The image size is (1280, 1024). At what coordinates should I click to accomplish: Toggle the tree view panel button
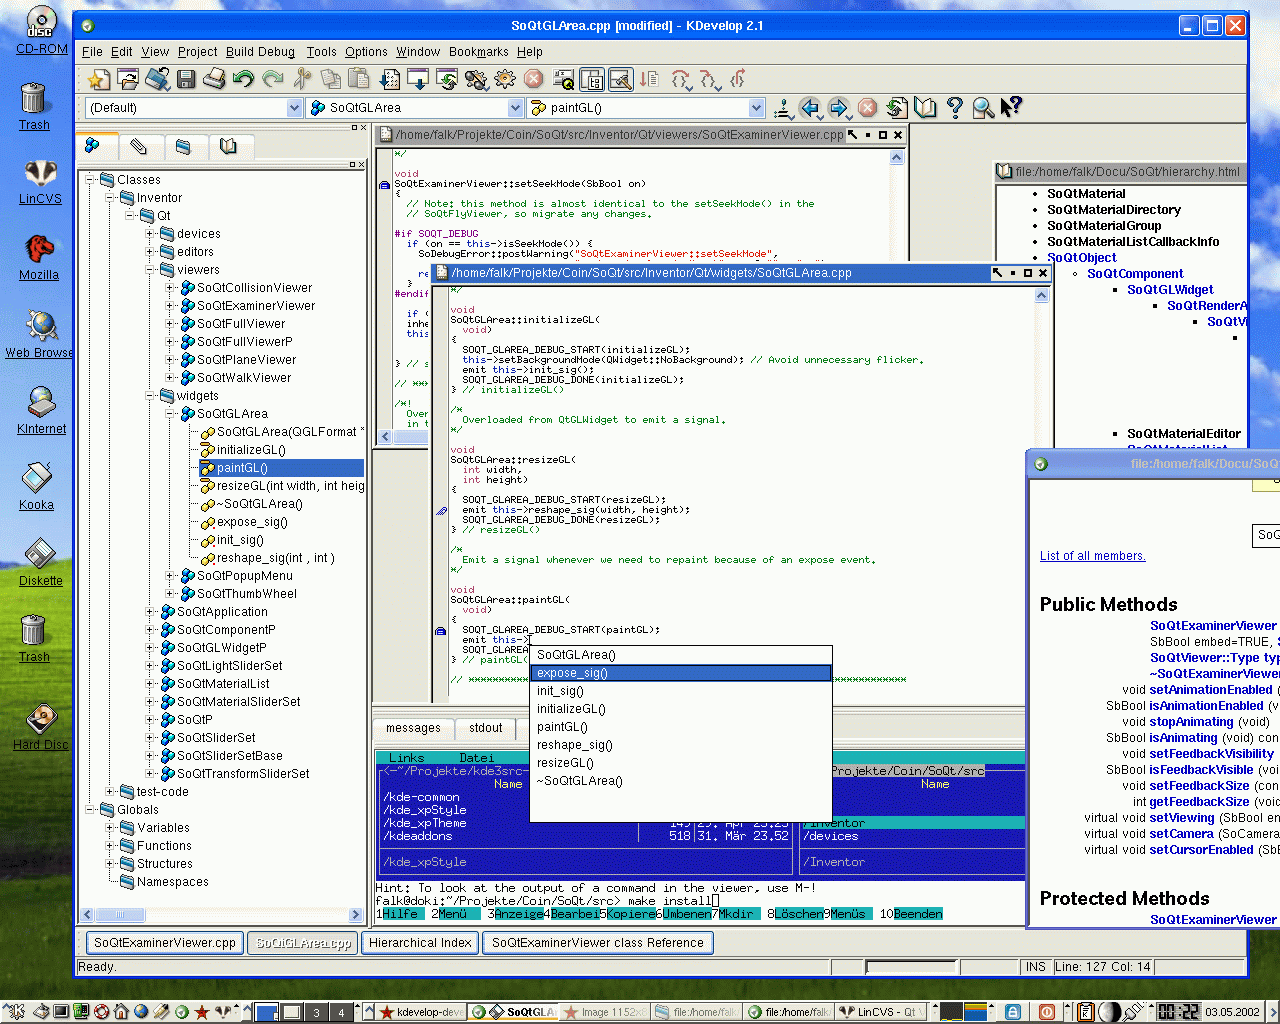point(592,79)
